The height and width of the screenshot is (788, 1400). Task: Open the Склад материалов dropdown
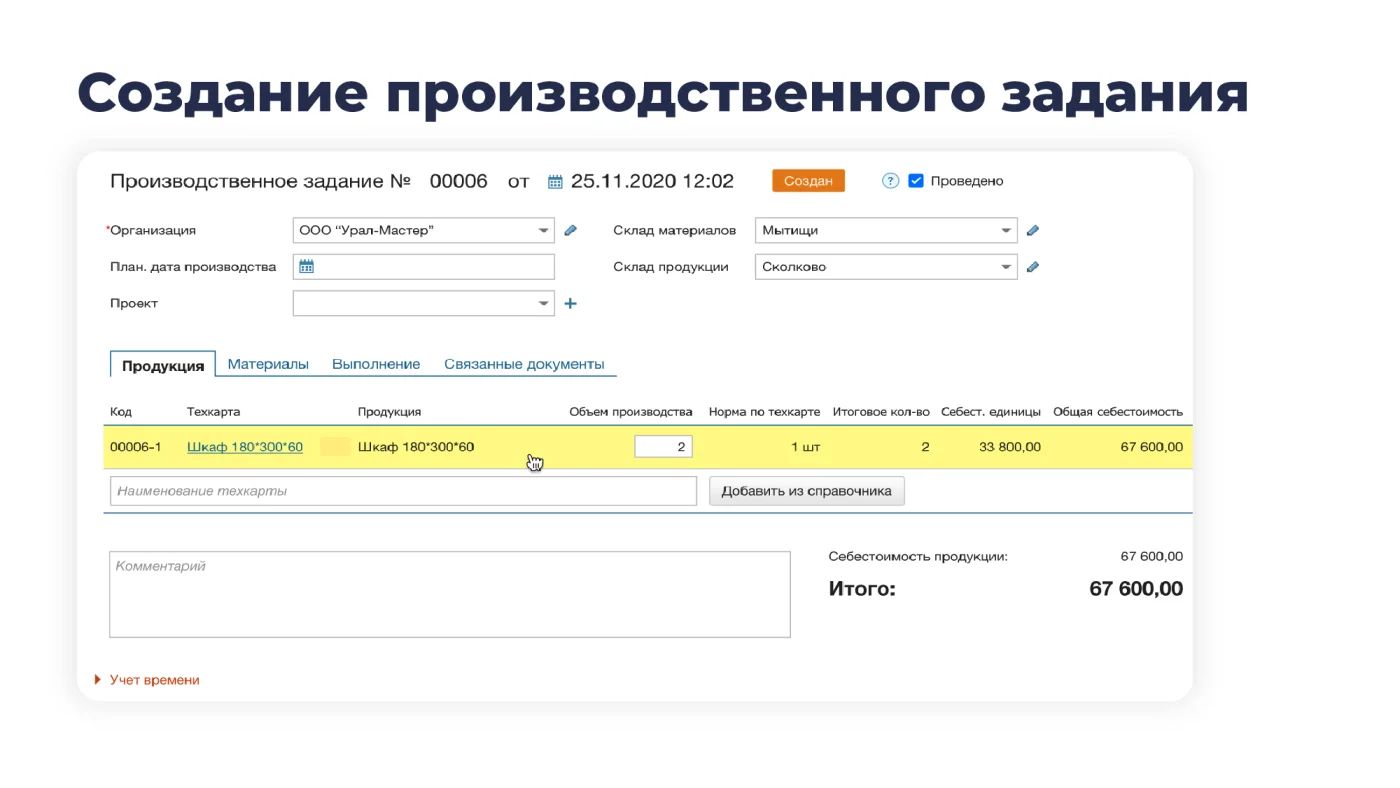[886, 230]
